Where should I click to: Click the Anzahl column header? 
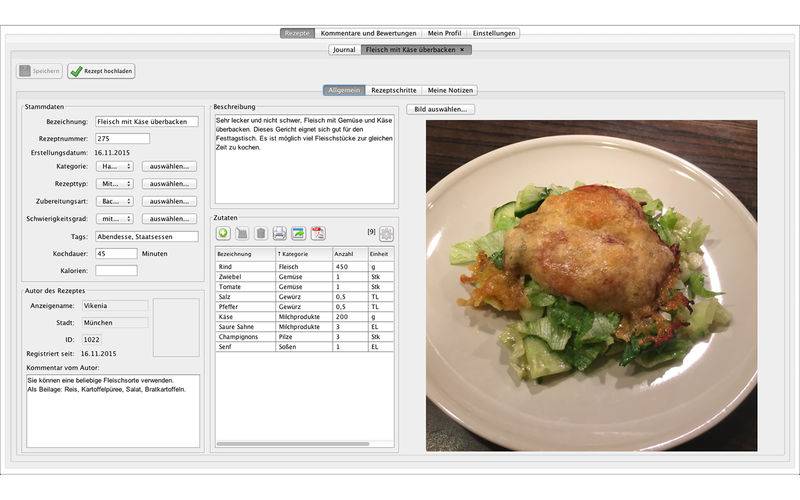pos(350,254)
